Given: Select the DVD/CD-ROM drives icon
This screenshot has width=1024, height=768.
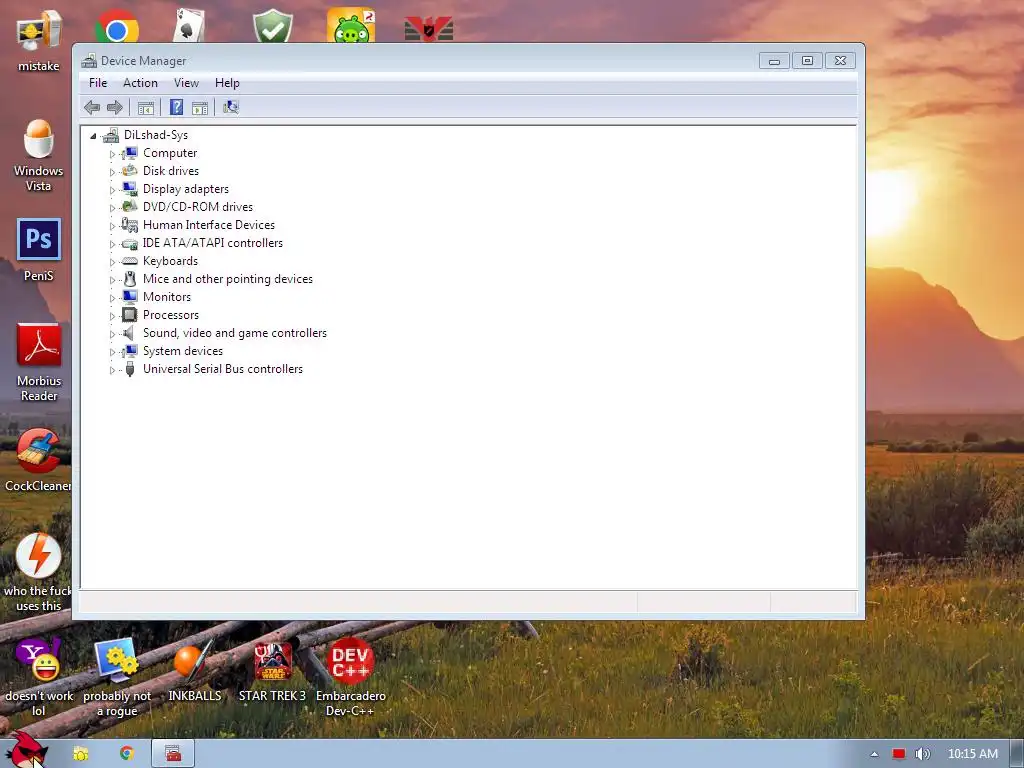Looking at the screenshot, I should point(129,206).
